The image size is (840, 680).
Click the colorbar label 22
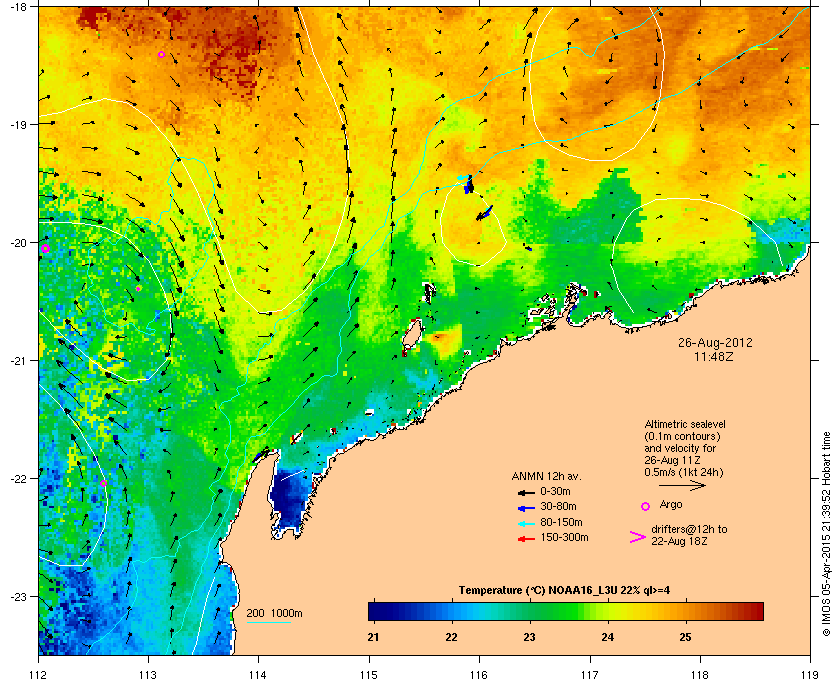point(452,637)
